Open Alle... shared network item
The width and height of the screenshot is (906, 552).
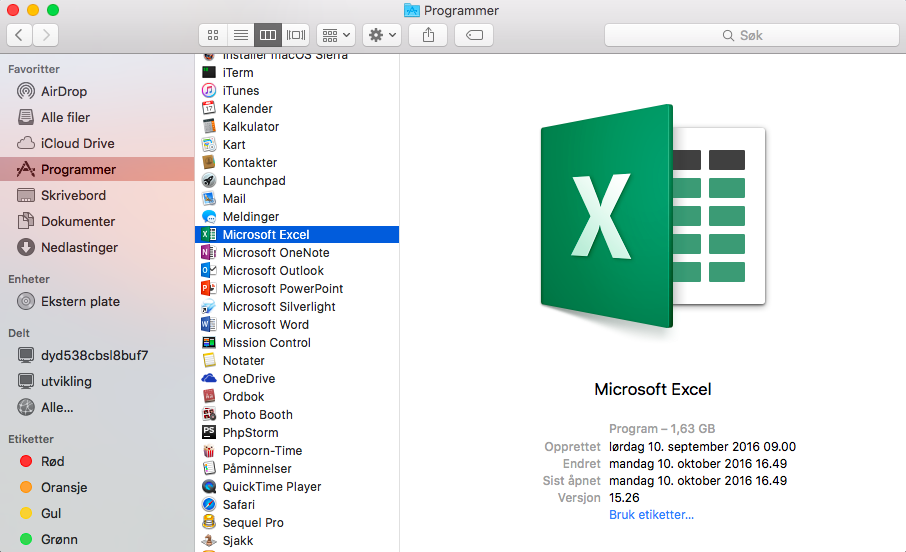click(97, 407)
